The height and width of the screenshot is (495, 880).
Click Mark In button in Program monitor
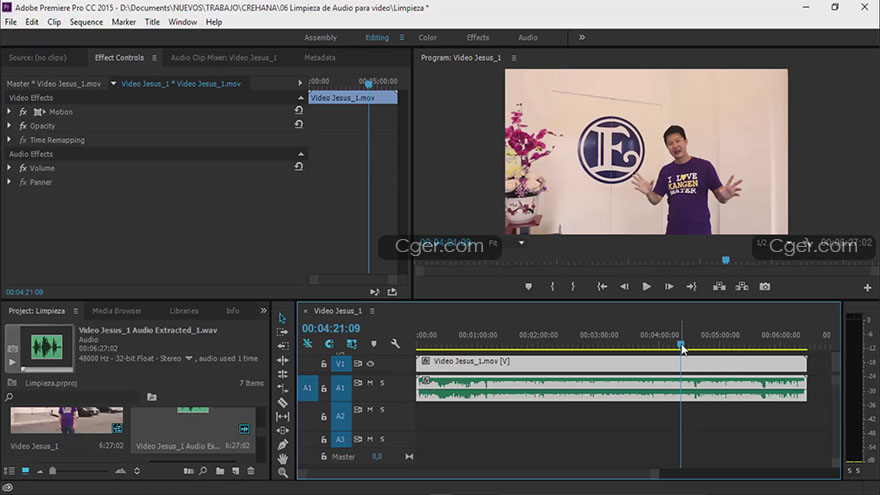coord(552,286)
